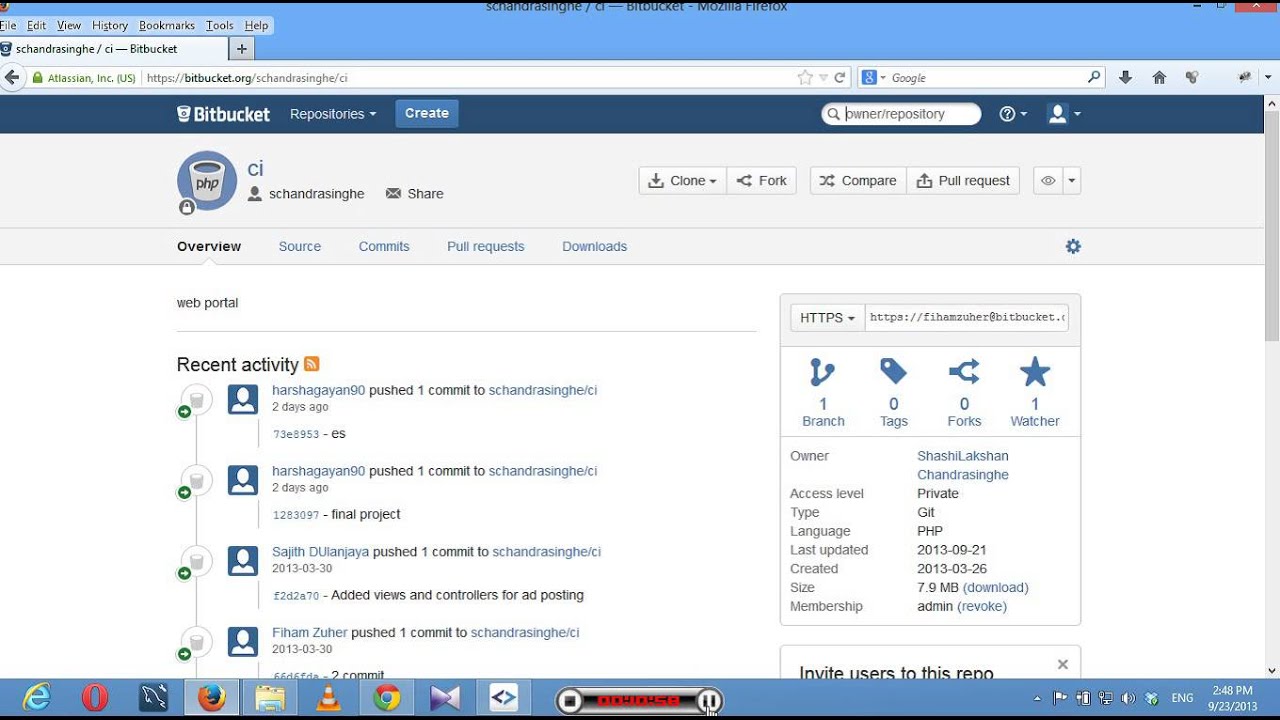Image resolution: width=1280 pixels, height=720 pixels.
Task: Click the Google search magnifier icon
Action: (x=1094, y=77)
